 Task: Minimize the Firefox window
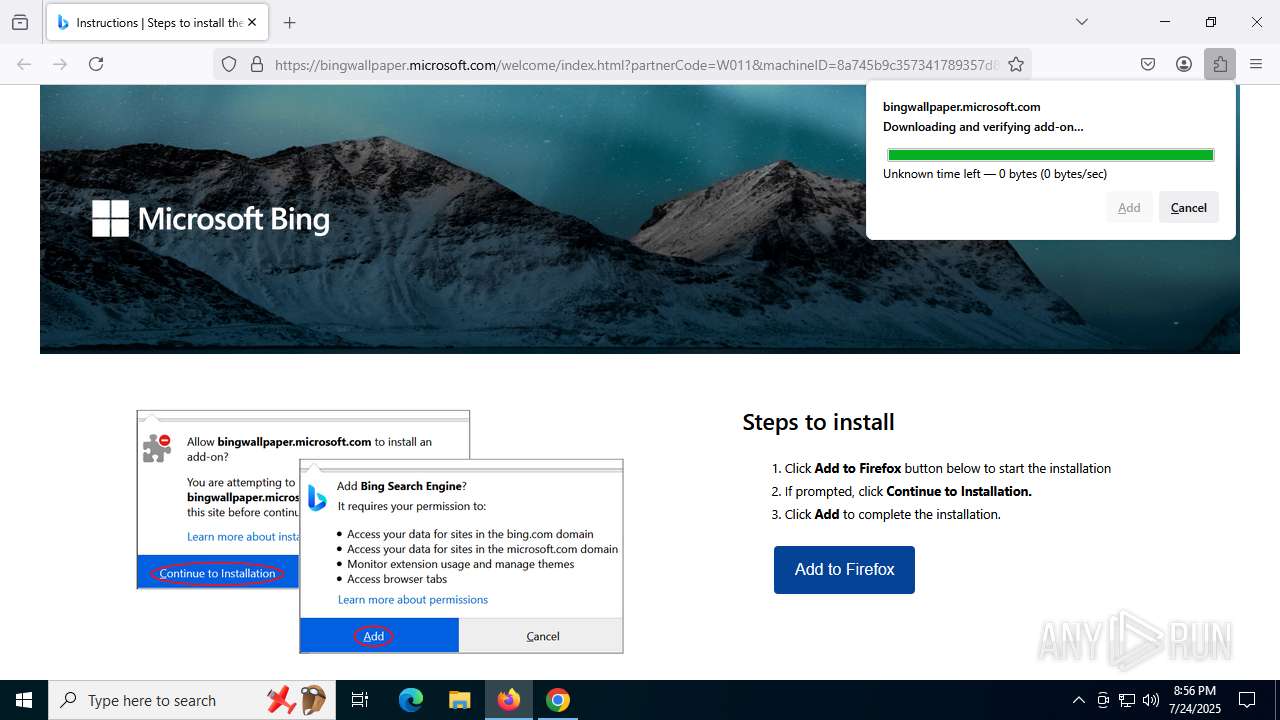click(x=1165, y=22)
